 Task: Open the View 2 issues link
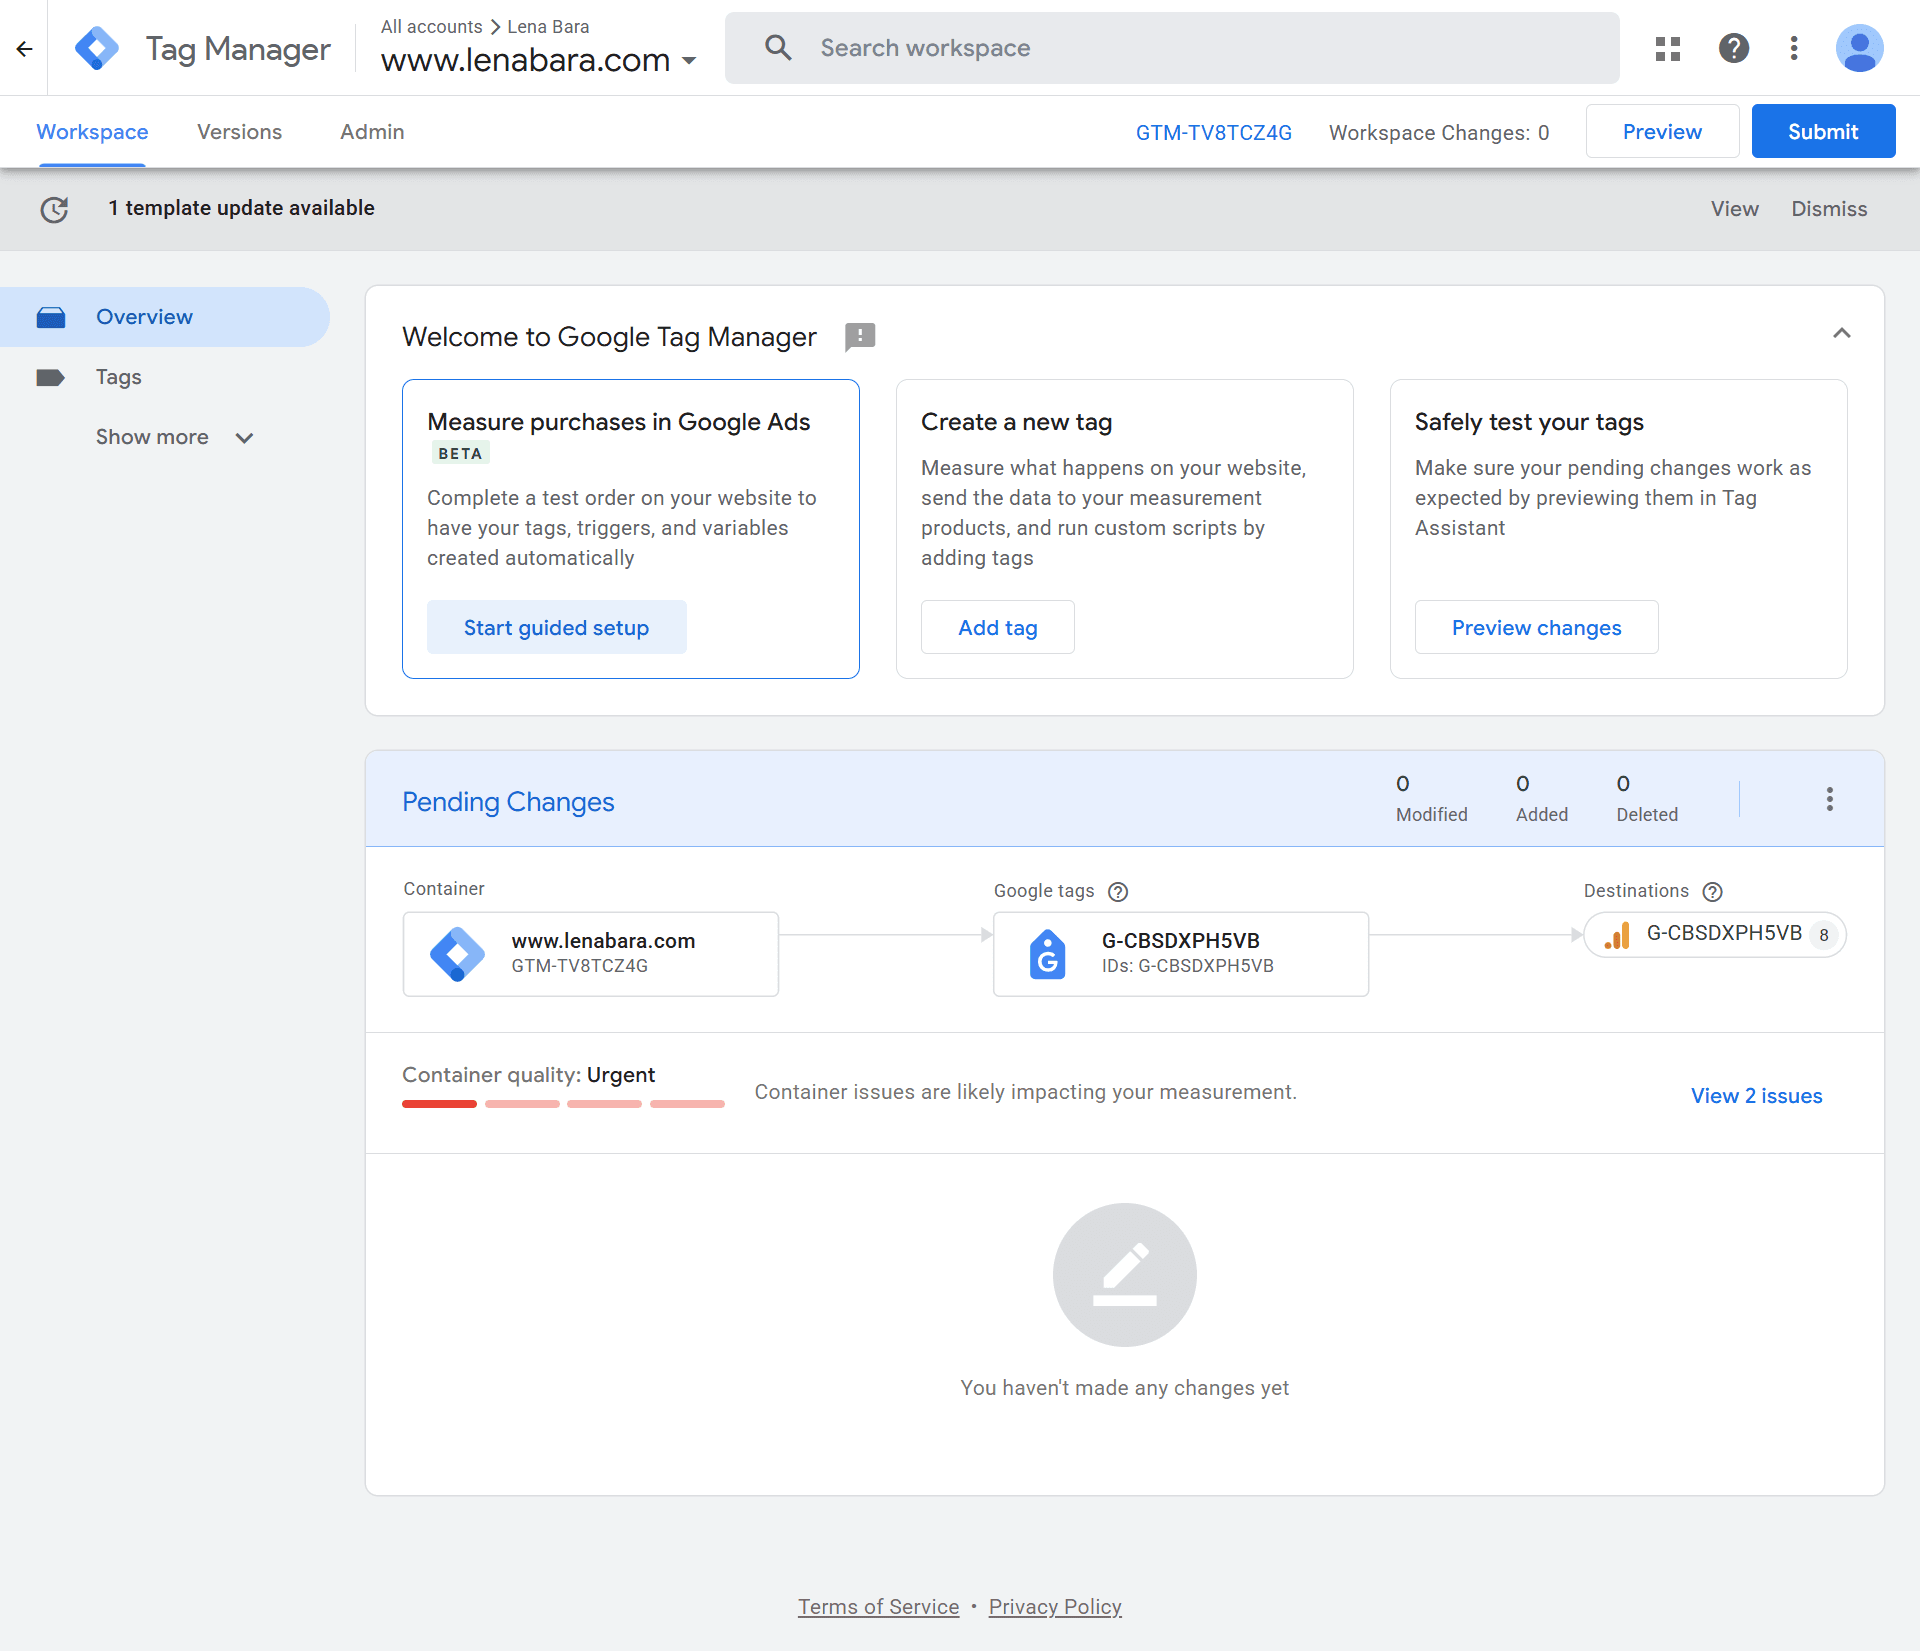[x=1757, y=1096]
